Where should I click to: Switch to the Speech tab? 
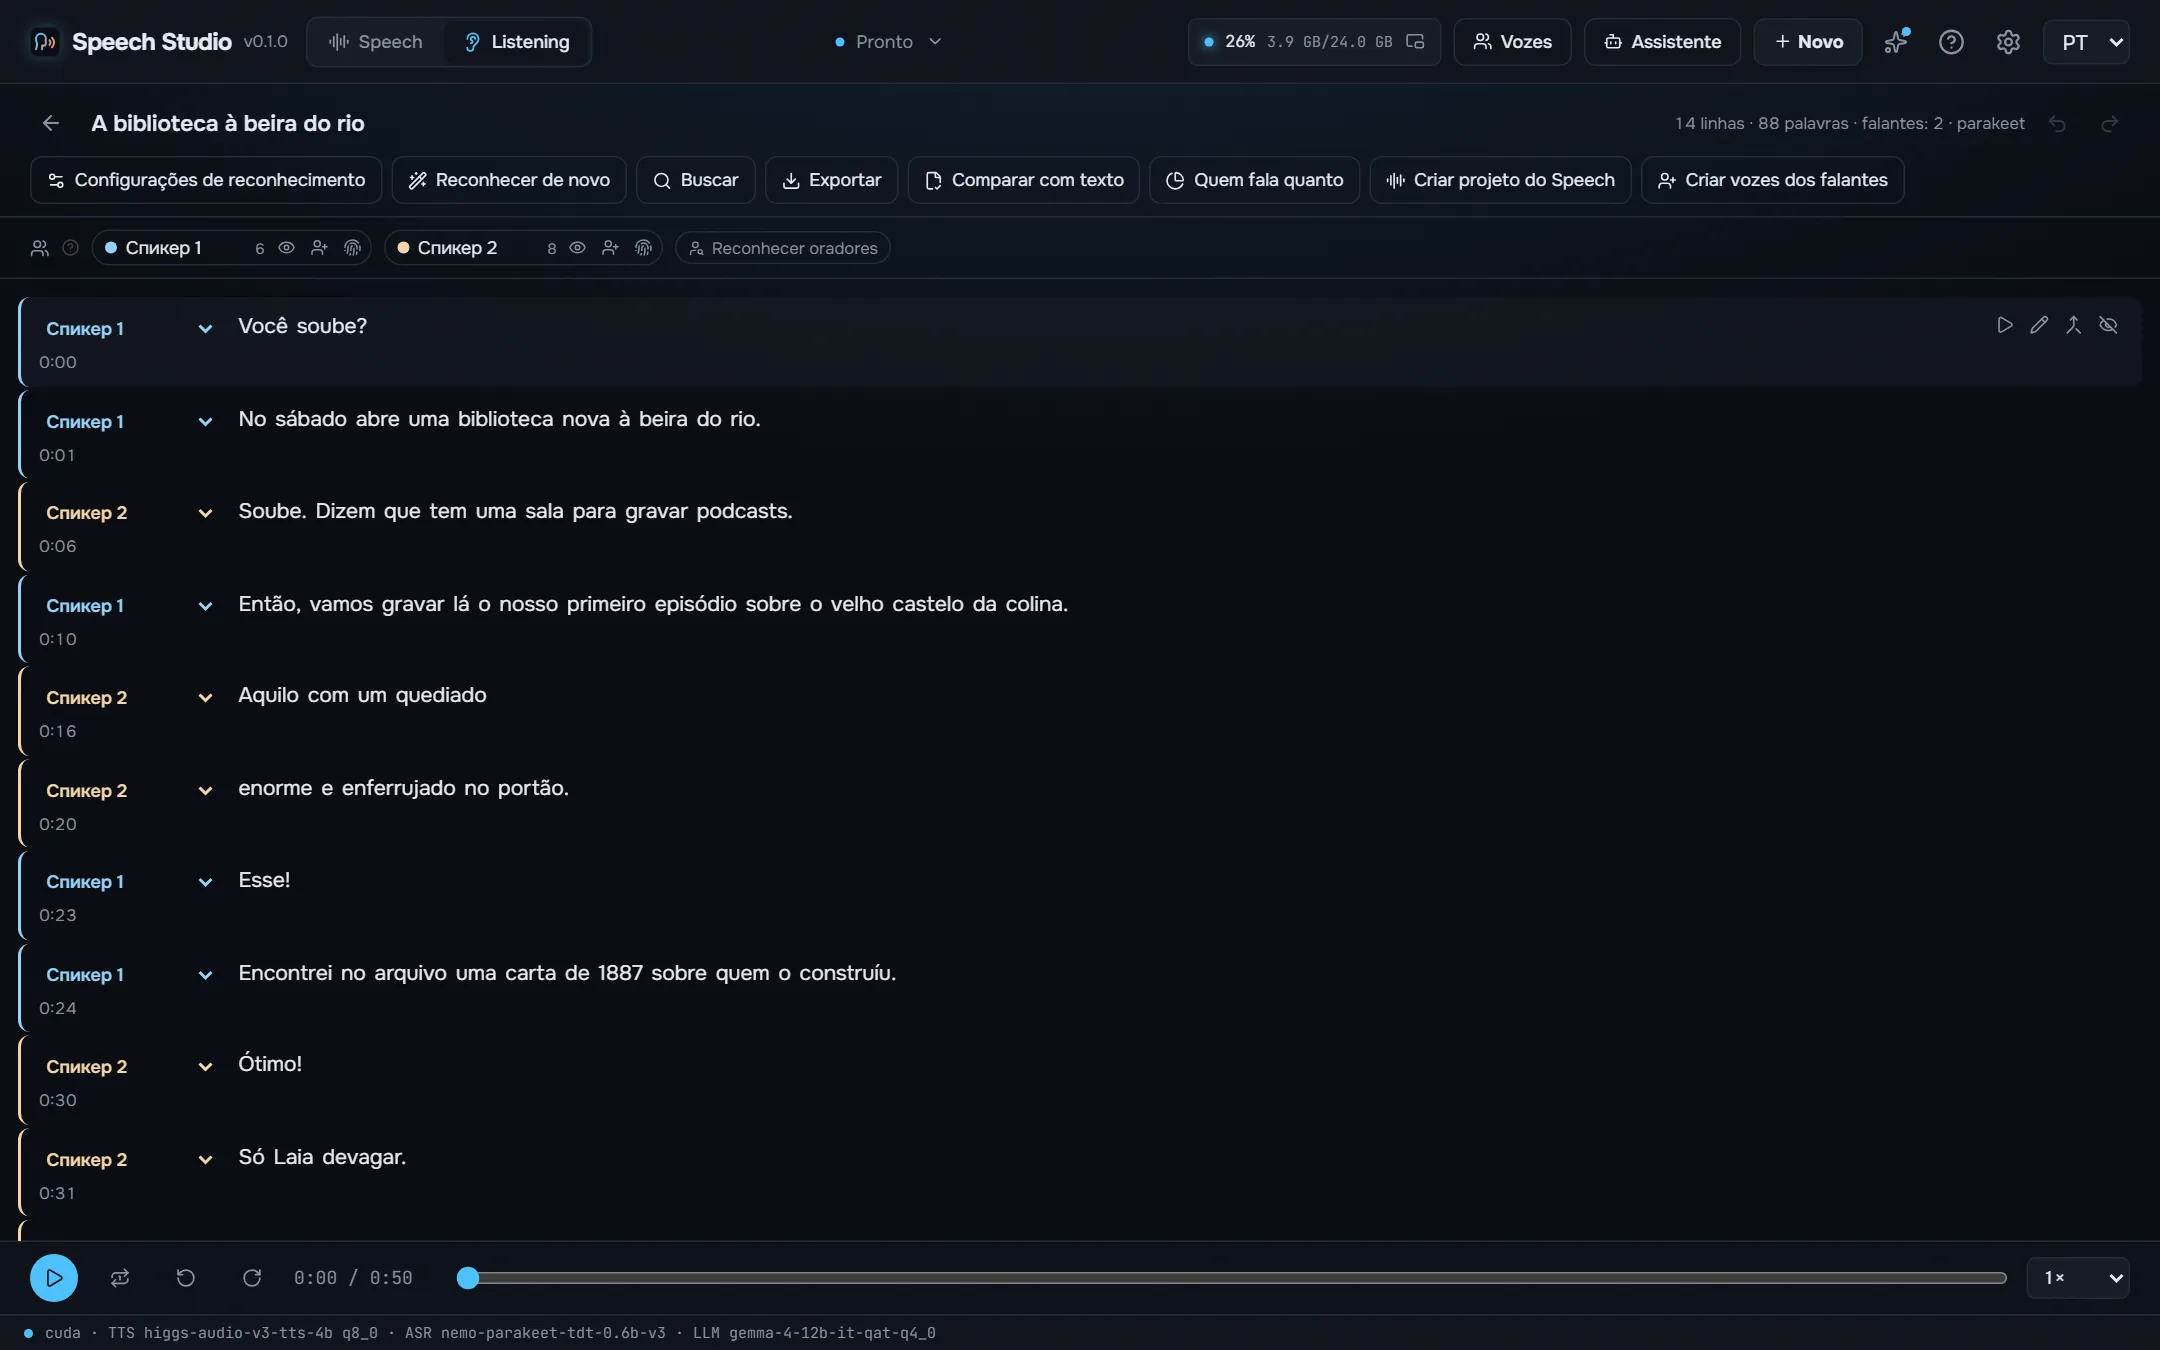[376, 42]
